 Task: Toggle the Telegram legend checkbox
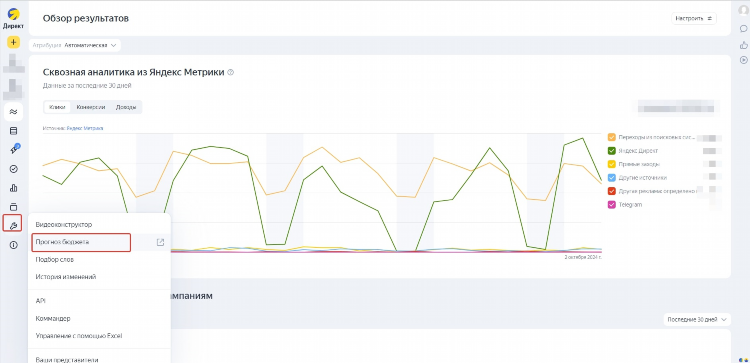pyautogui.click(x=611, y=205)
